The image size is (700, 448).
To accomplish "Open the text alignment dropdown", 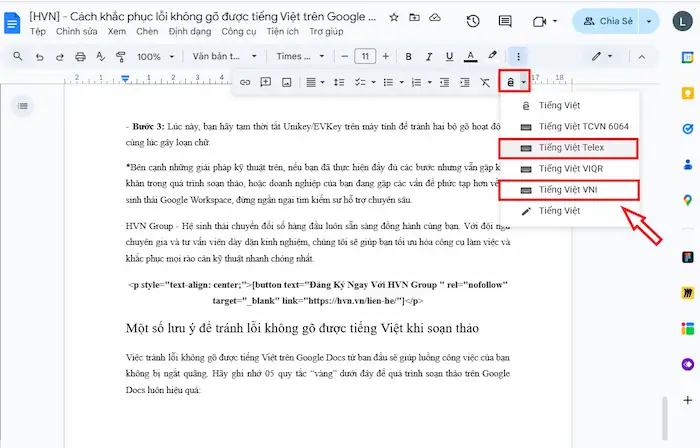I will coord(314,82).
